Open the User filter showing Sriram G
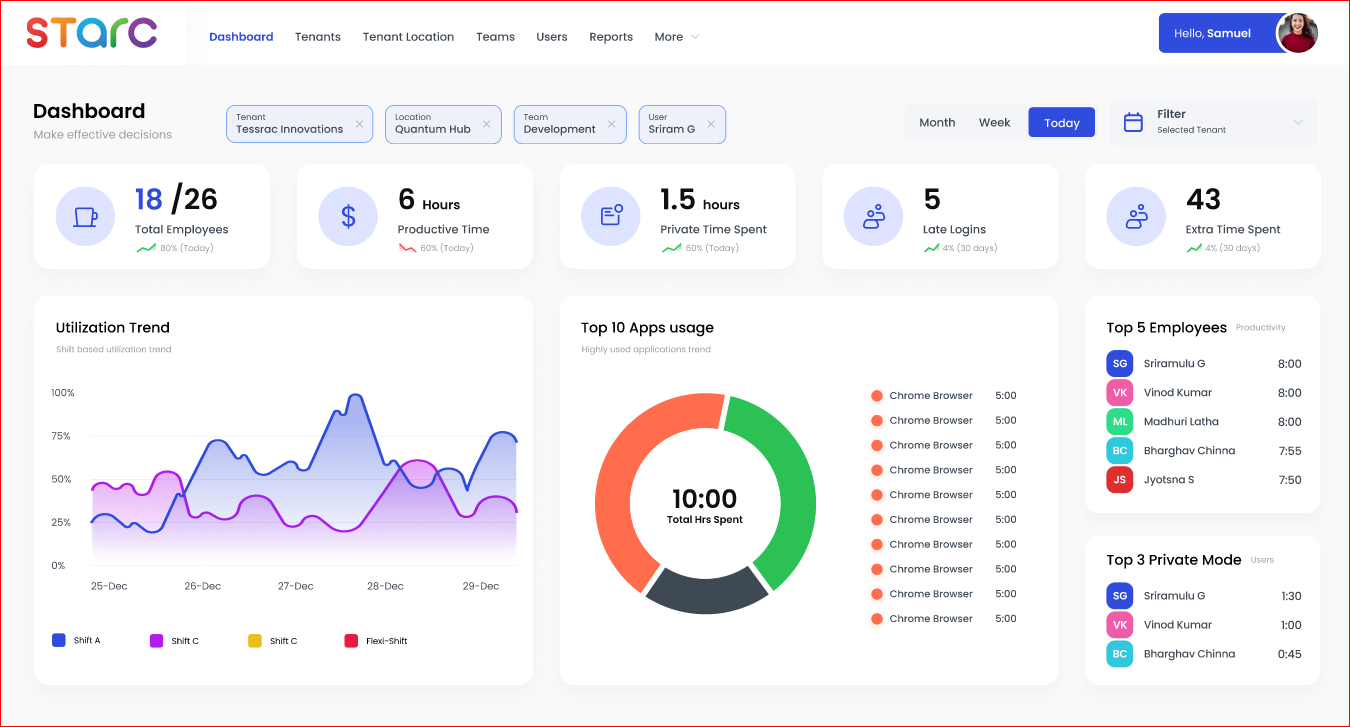The image size is (1350, 727). [682, 124]
